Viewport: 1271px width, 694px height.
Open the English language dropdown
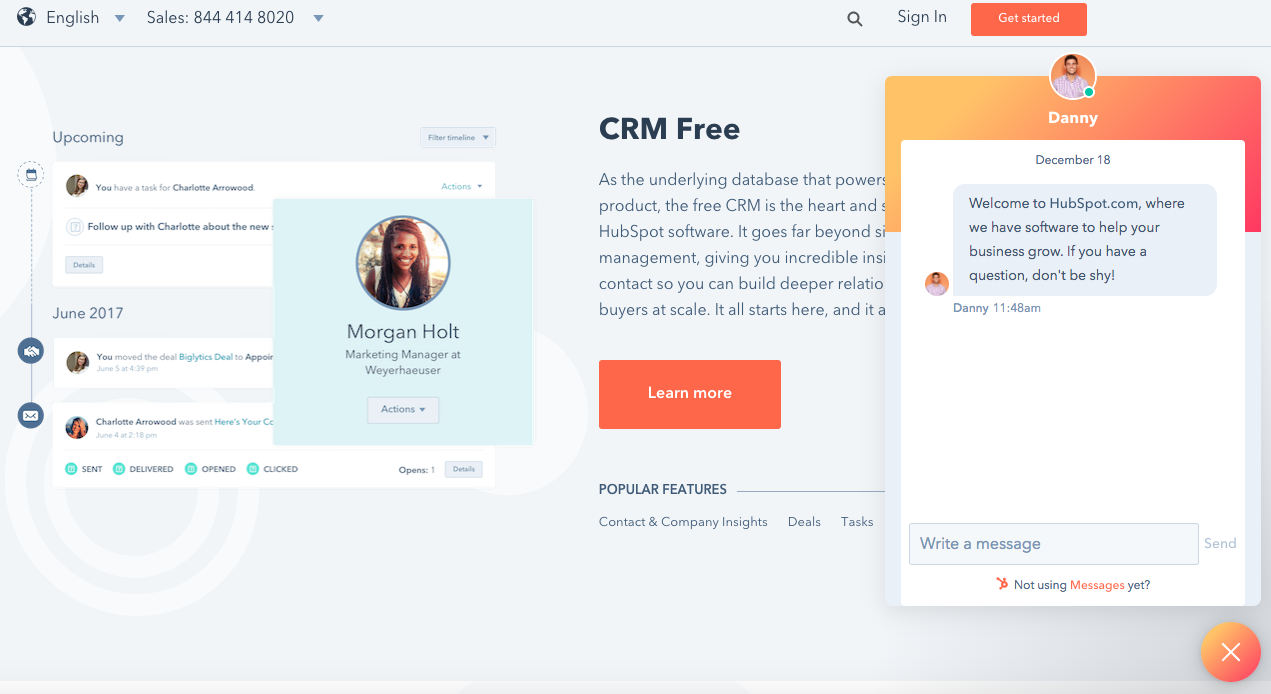click(85, 17)
